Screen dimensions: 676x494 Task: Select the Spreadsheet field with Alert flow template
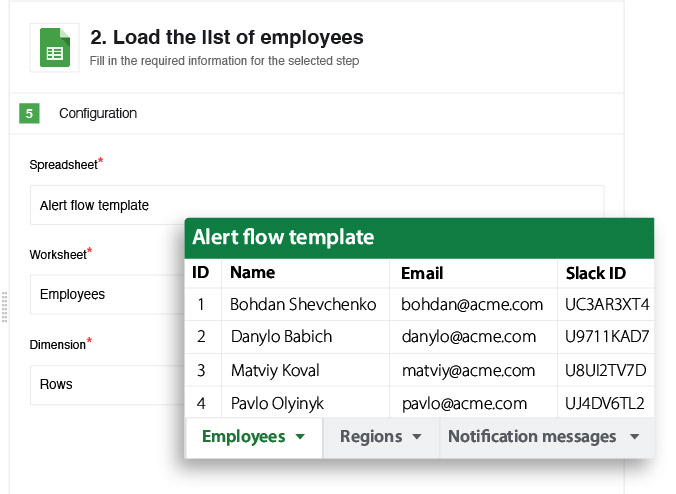click(x=317, y=205)
